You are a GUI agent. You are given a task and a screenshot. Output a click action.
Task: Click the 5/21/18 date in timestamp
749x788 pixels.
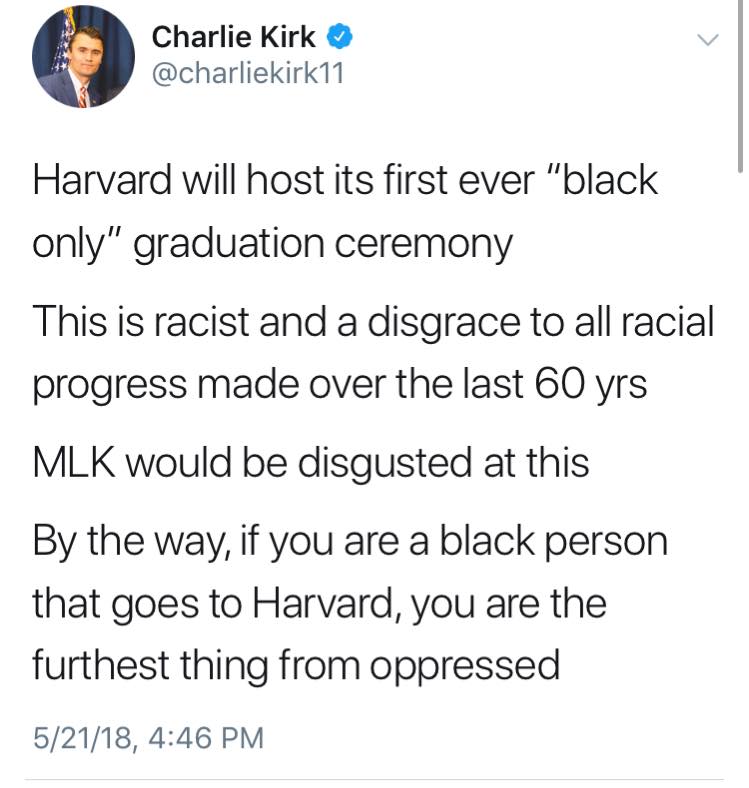[83, 738]
